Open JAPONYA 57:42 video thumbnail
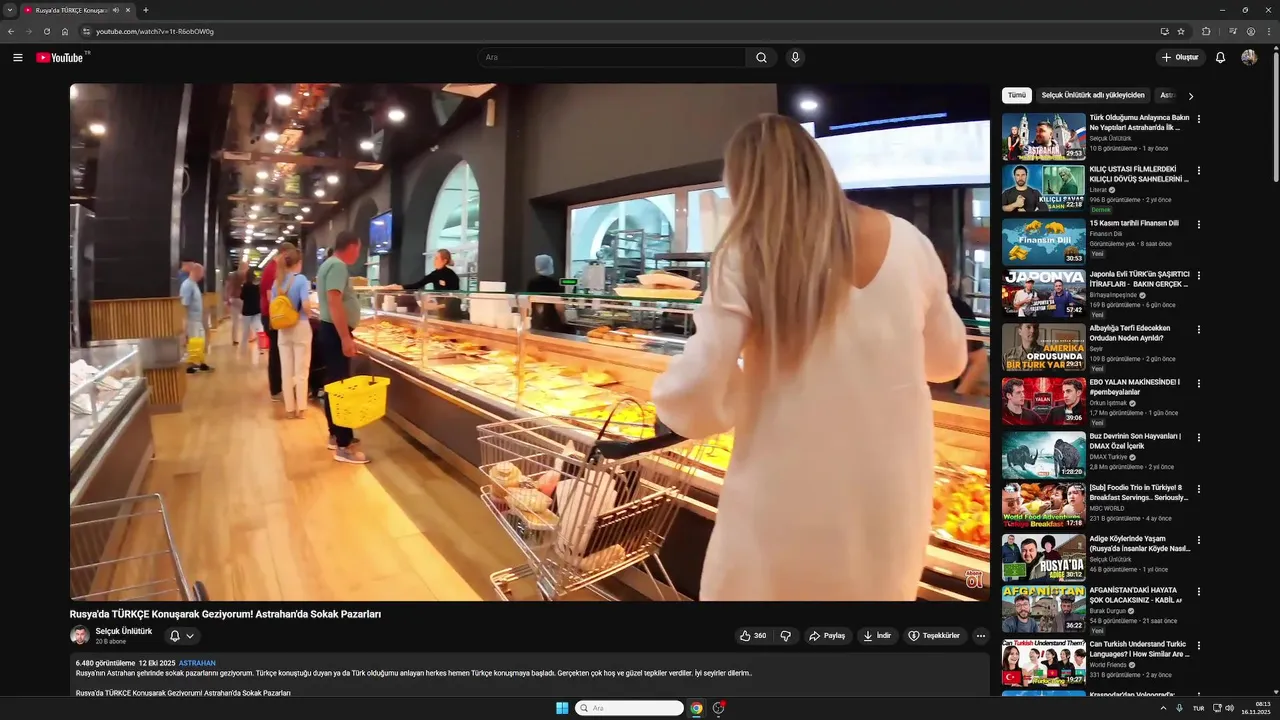The height and width of the screenshot is (720, 1280). [x=1044, y=293]
